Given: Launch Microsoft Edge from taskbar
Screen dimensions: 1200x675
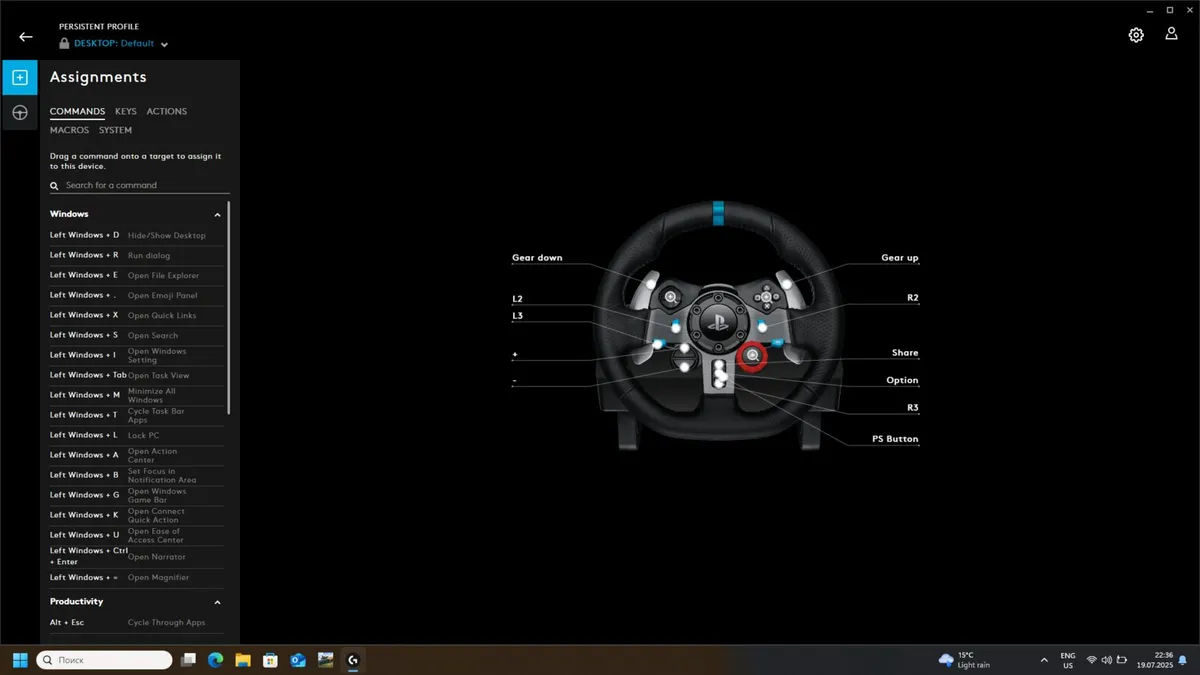Looking at the screenshot, I should coord(215,660).
